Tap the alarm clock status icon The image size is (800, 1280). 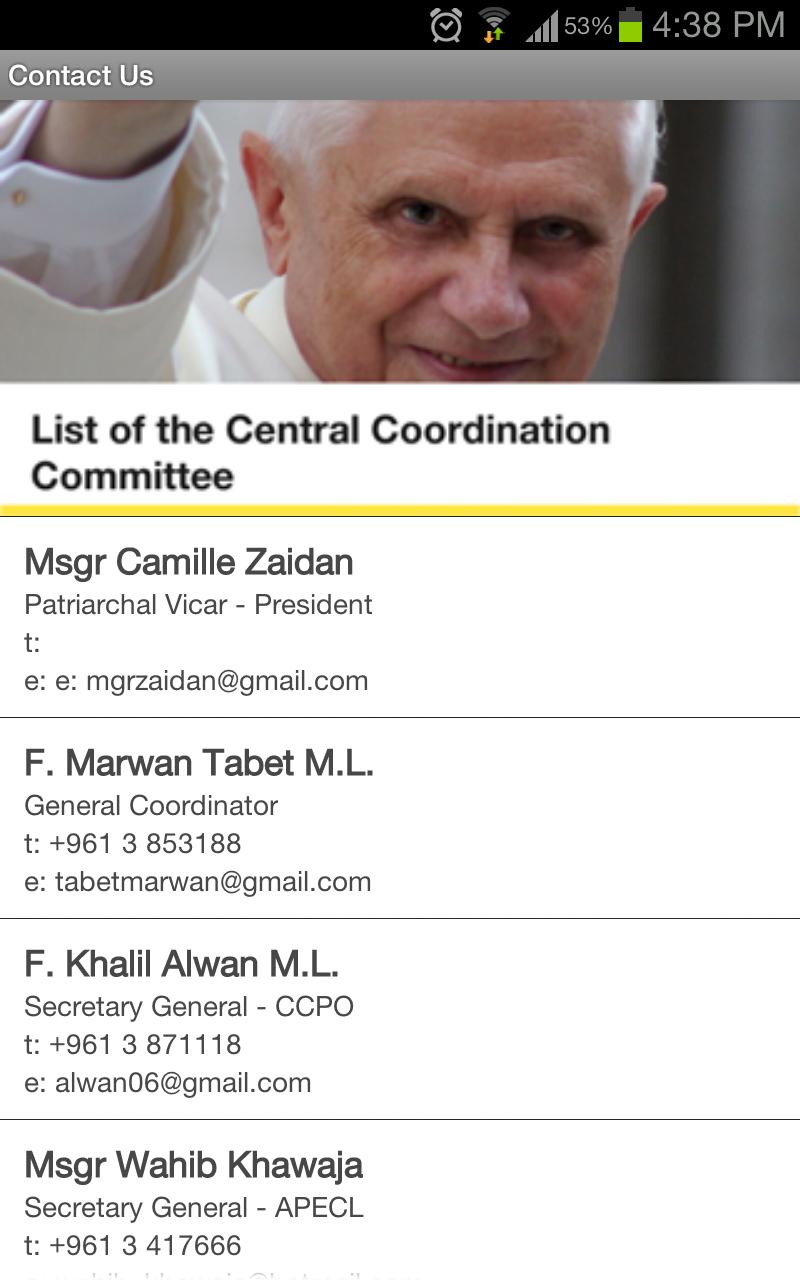tap(446, 25)
